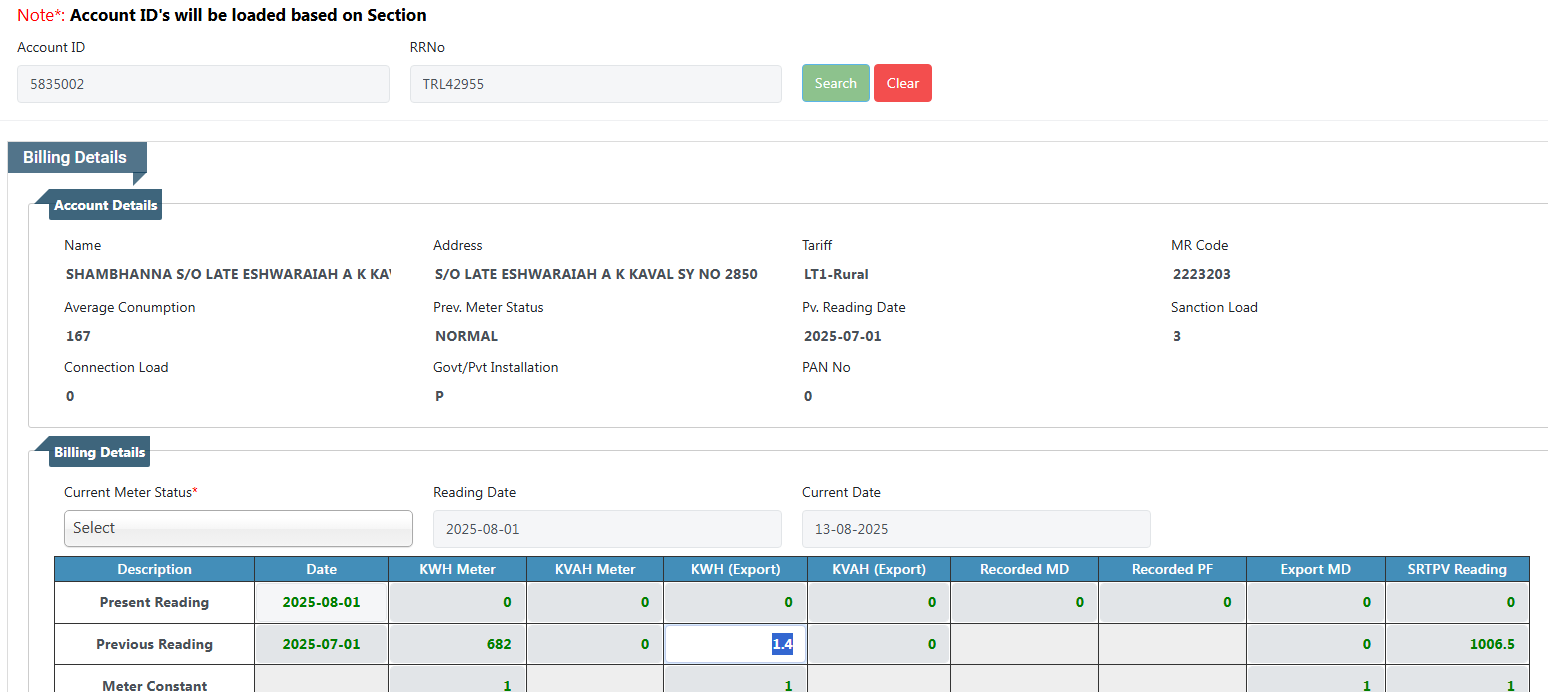Click the green Search button

[x=835, y=83]
